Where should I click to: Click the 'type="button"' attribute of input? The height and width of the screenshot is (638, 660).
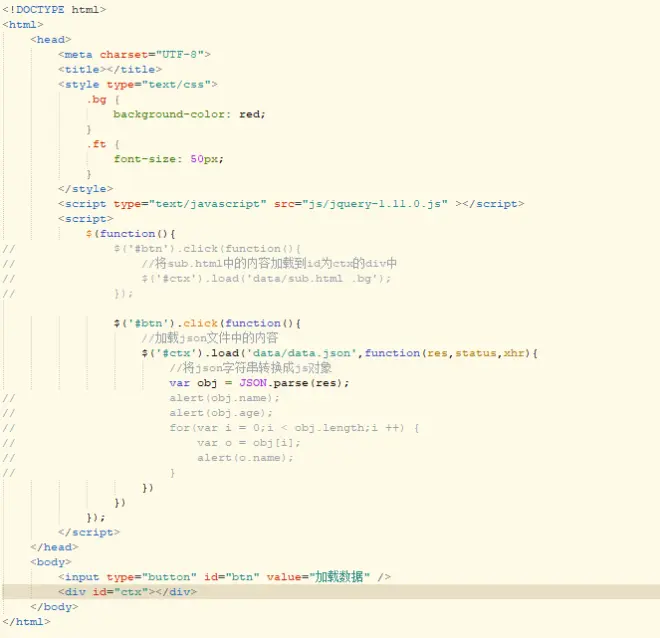coord(152,577)
